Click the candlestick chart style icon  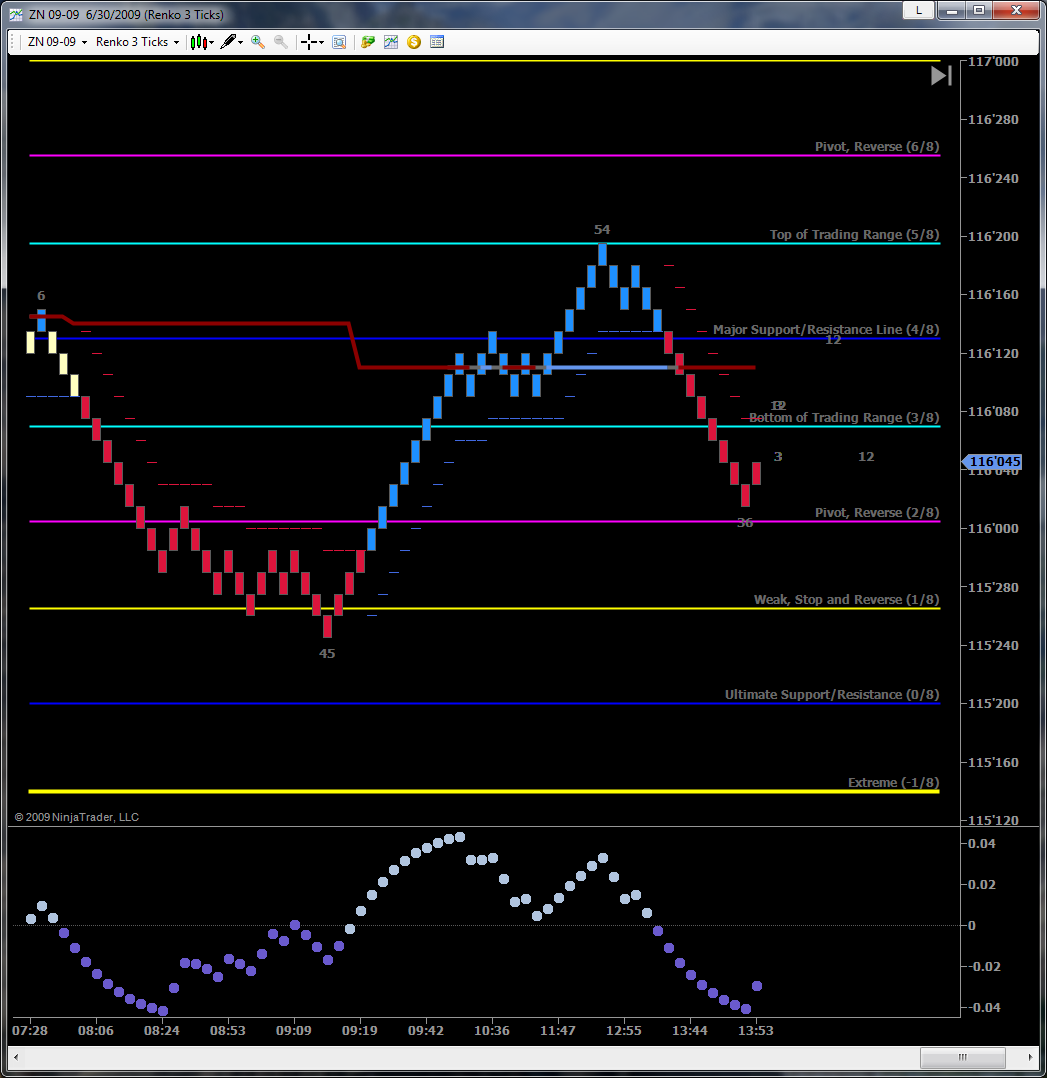coord(198,42)
